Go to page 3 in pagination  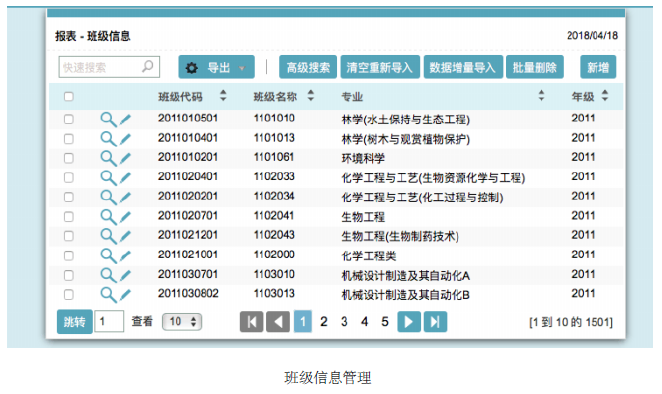344,322
